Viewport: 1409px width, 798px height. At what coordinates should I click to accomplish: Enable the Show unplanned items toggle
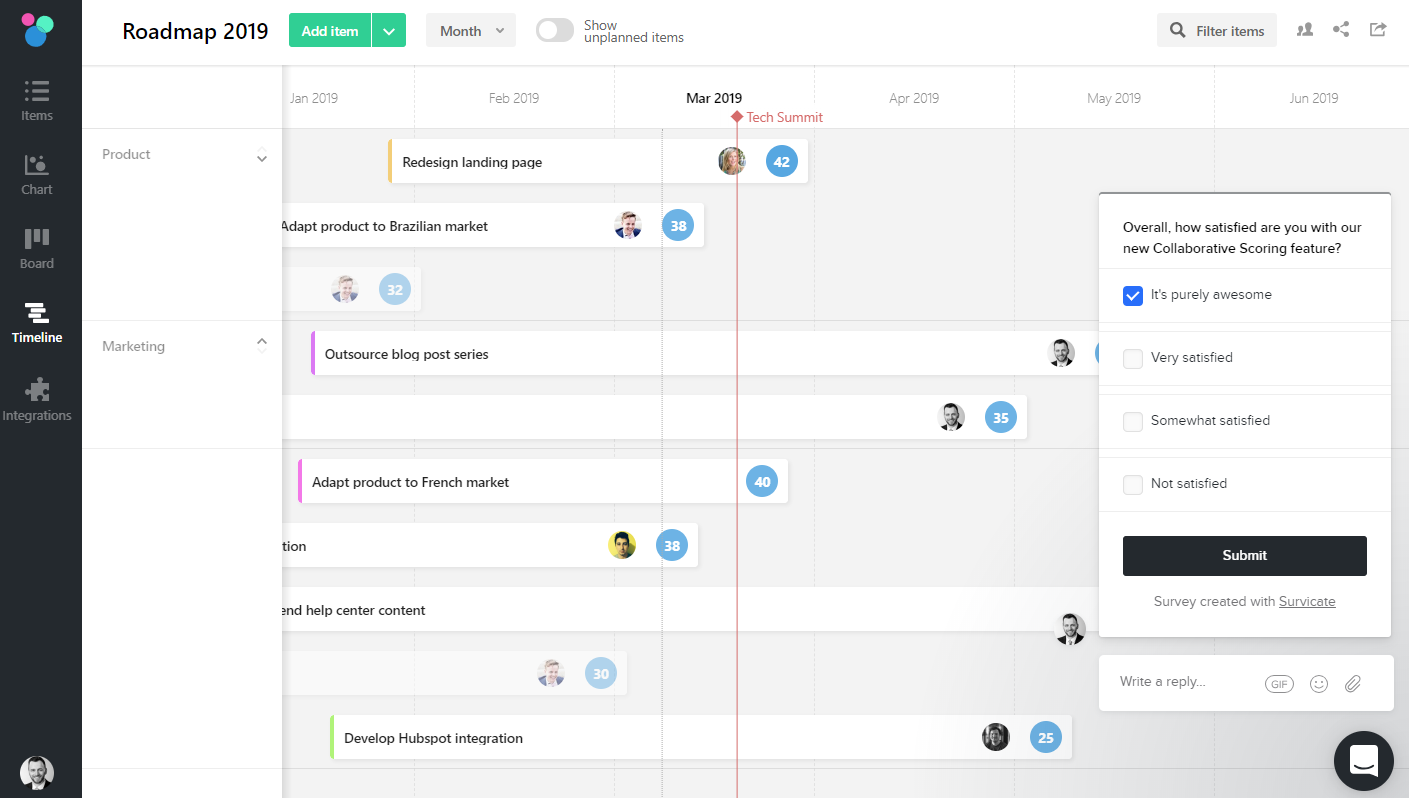(x=554, y=30)
